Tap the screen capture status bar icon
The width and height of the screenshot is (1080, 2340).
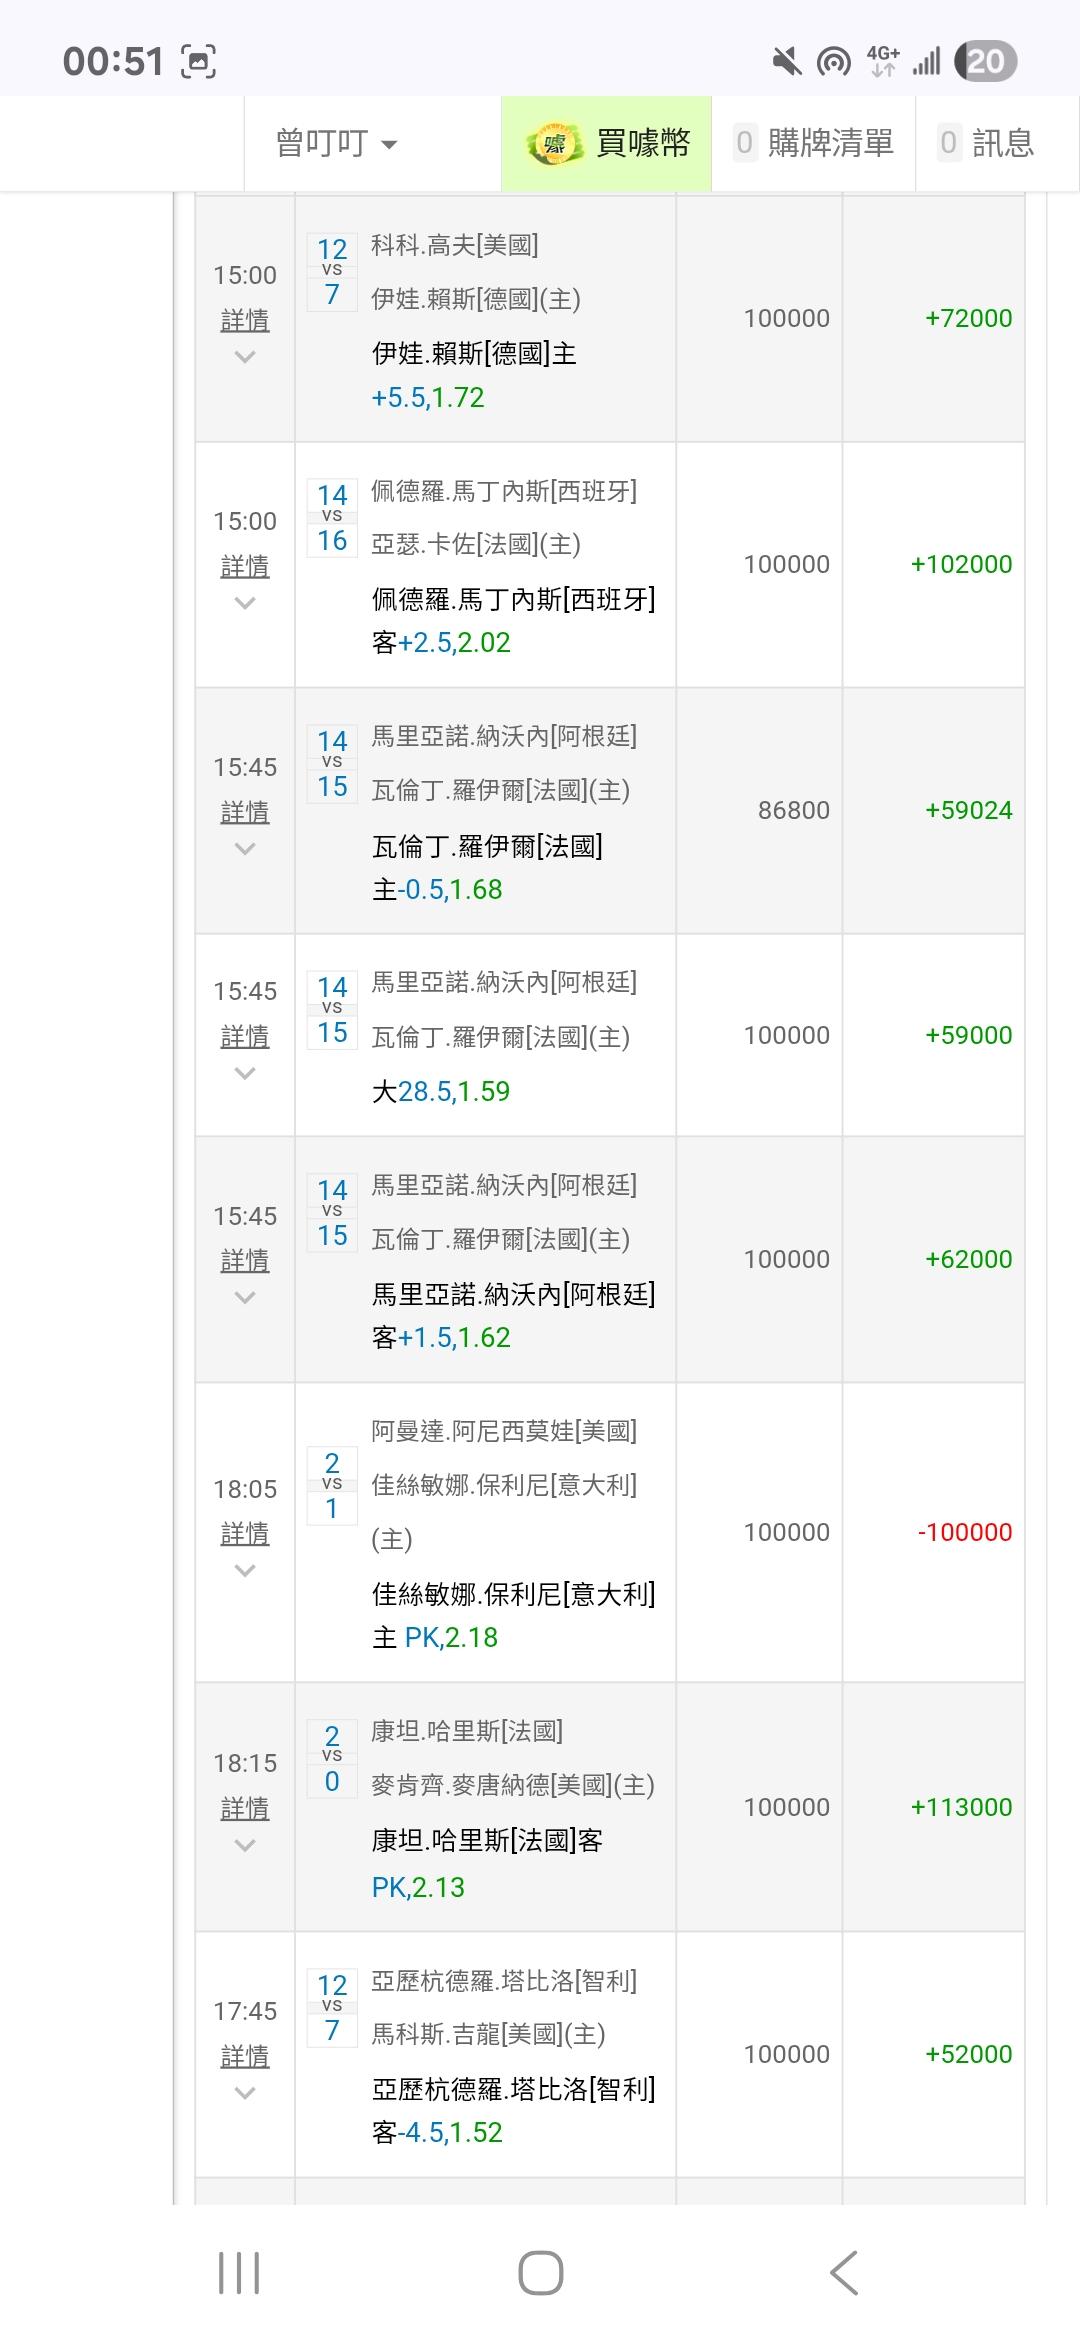click(x=198, y=62)
